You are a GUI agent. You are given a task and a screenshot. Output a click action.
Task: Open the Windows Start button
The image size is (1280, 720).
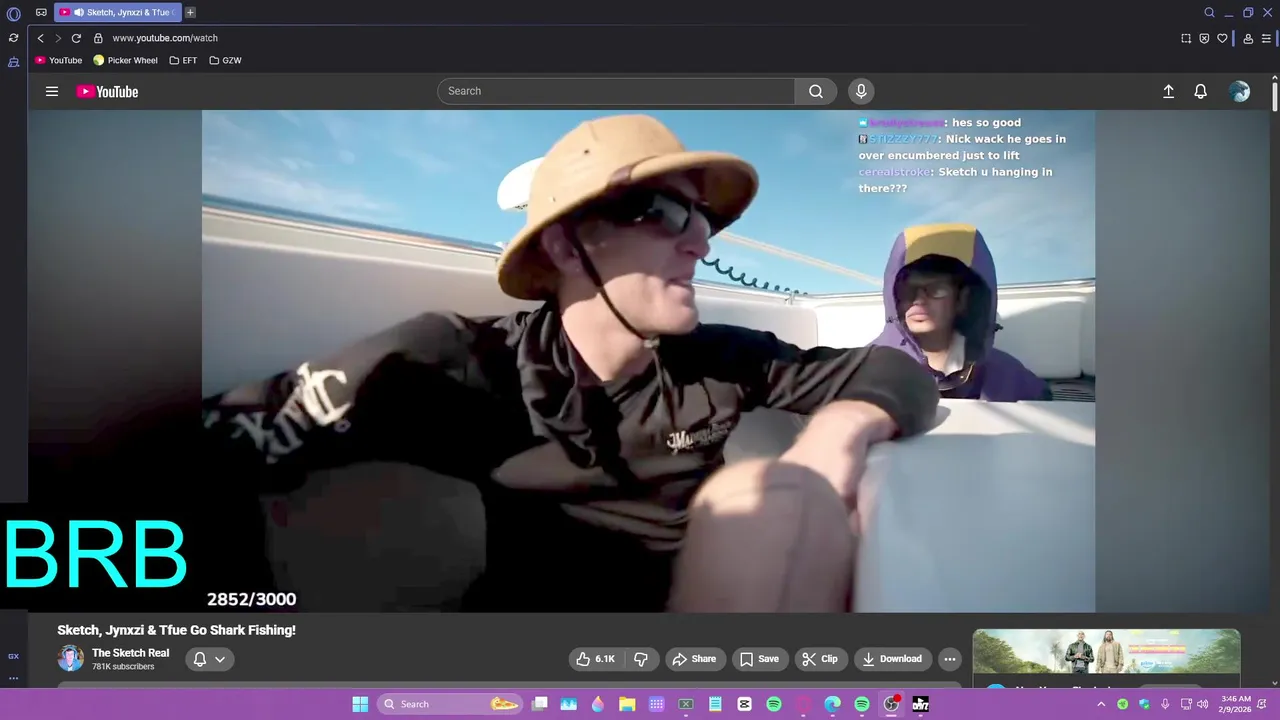[x=360, y=704]
